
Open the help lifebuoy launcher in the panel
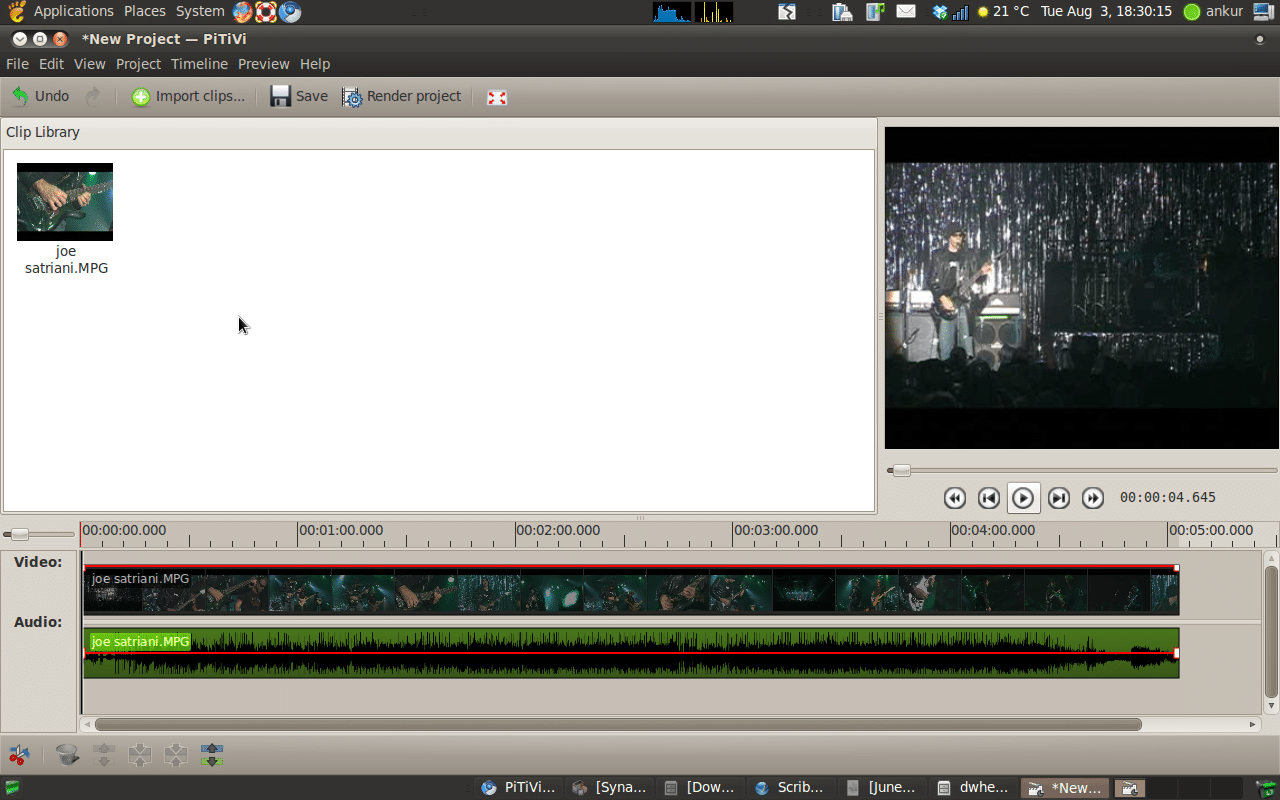coord(266,12)
